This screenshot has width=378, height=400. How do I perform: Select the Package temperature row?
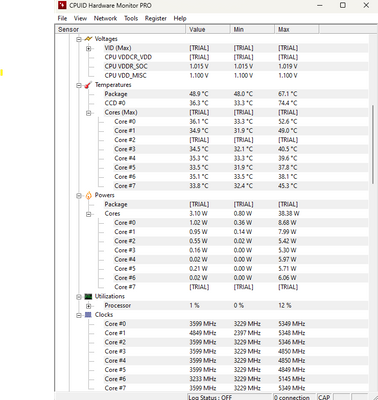point(235,94)
